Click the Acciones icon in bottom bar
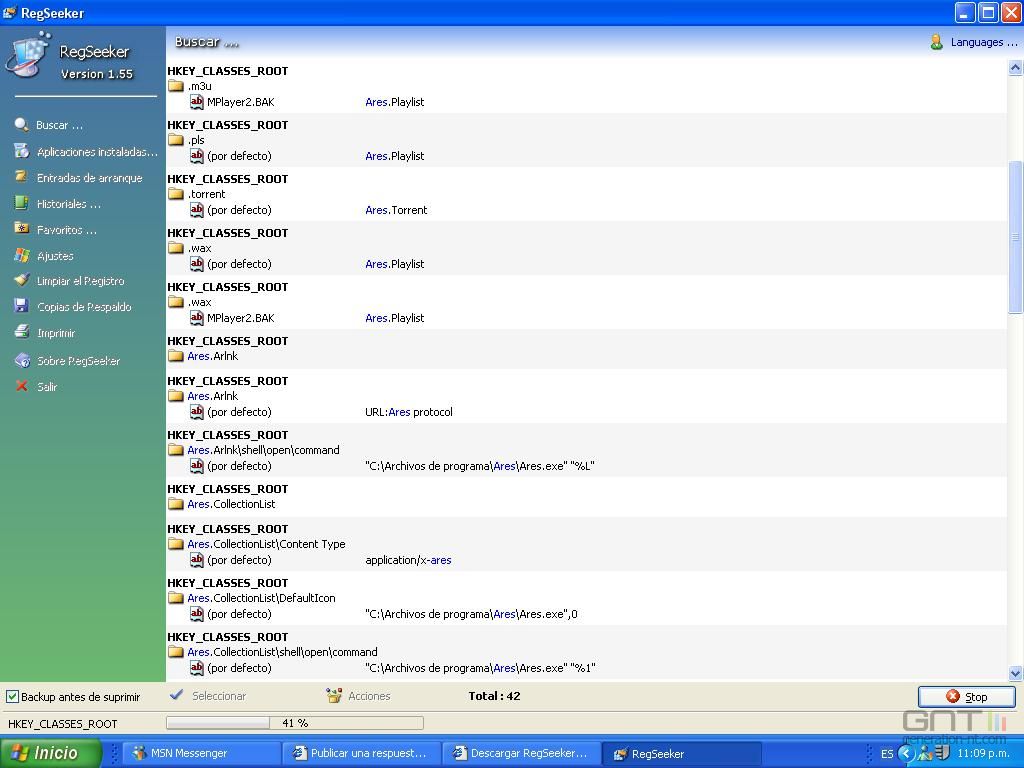Image resolution: width=1024 pixels, height=768 pixels. tap(334, 696)
